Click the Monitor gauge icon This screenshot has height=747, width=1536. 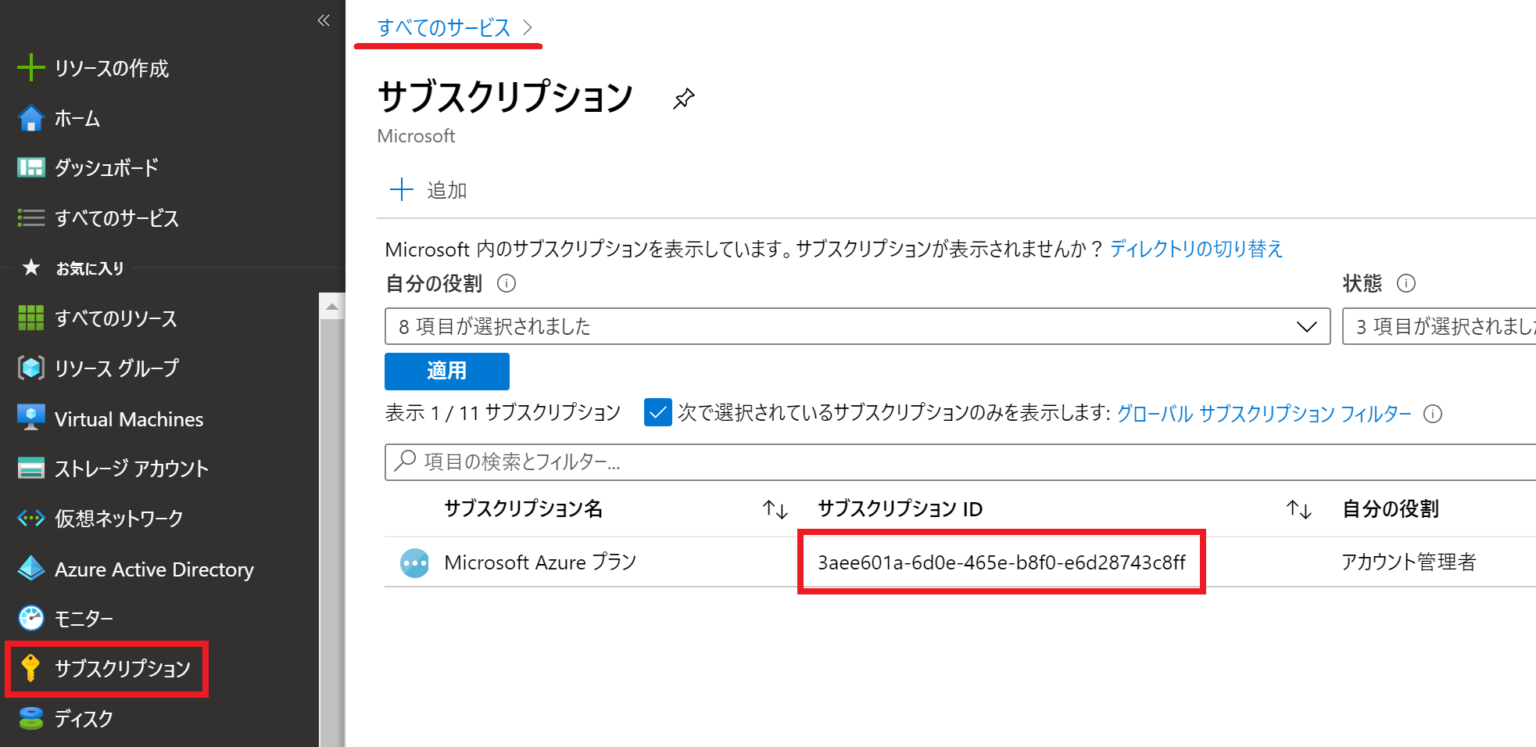[x=31, y=619]
